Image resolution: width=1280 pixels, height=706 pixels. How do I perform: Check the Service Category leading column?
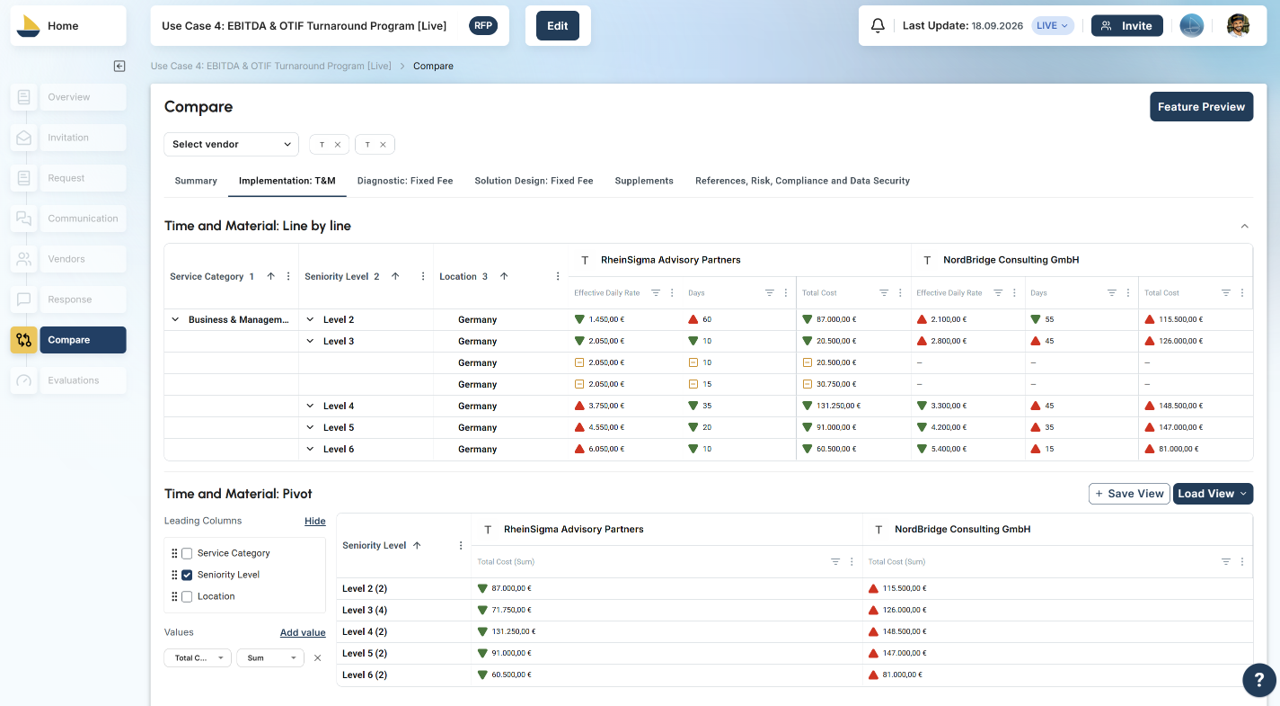click(187, 553)
